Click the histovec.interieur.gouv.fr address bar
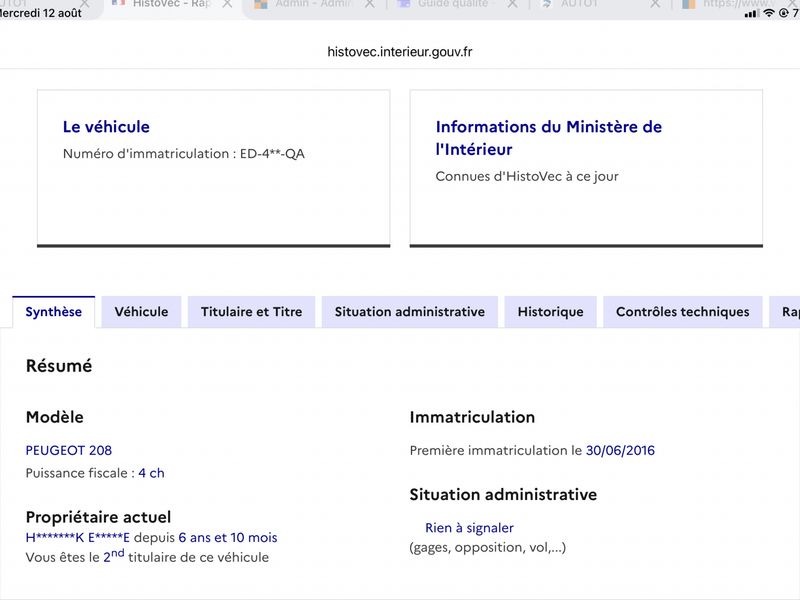 coord(400,52)
